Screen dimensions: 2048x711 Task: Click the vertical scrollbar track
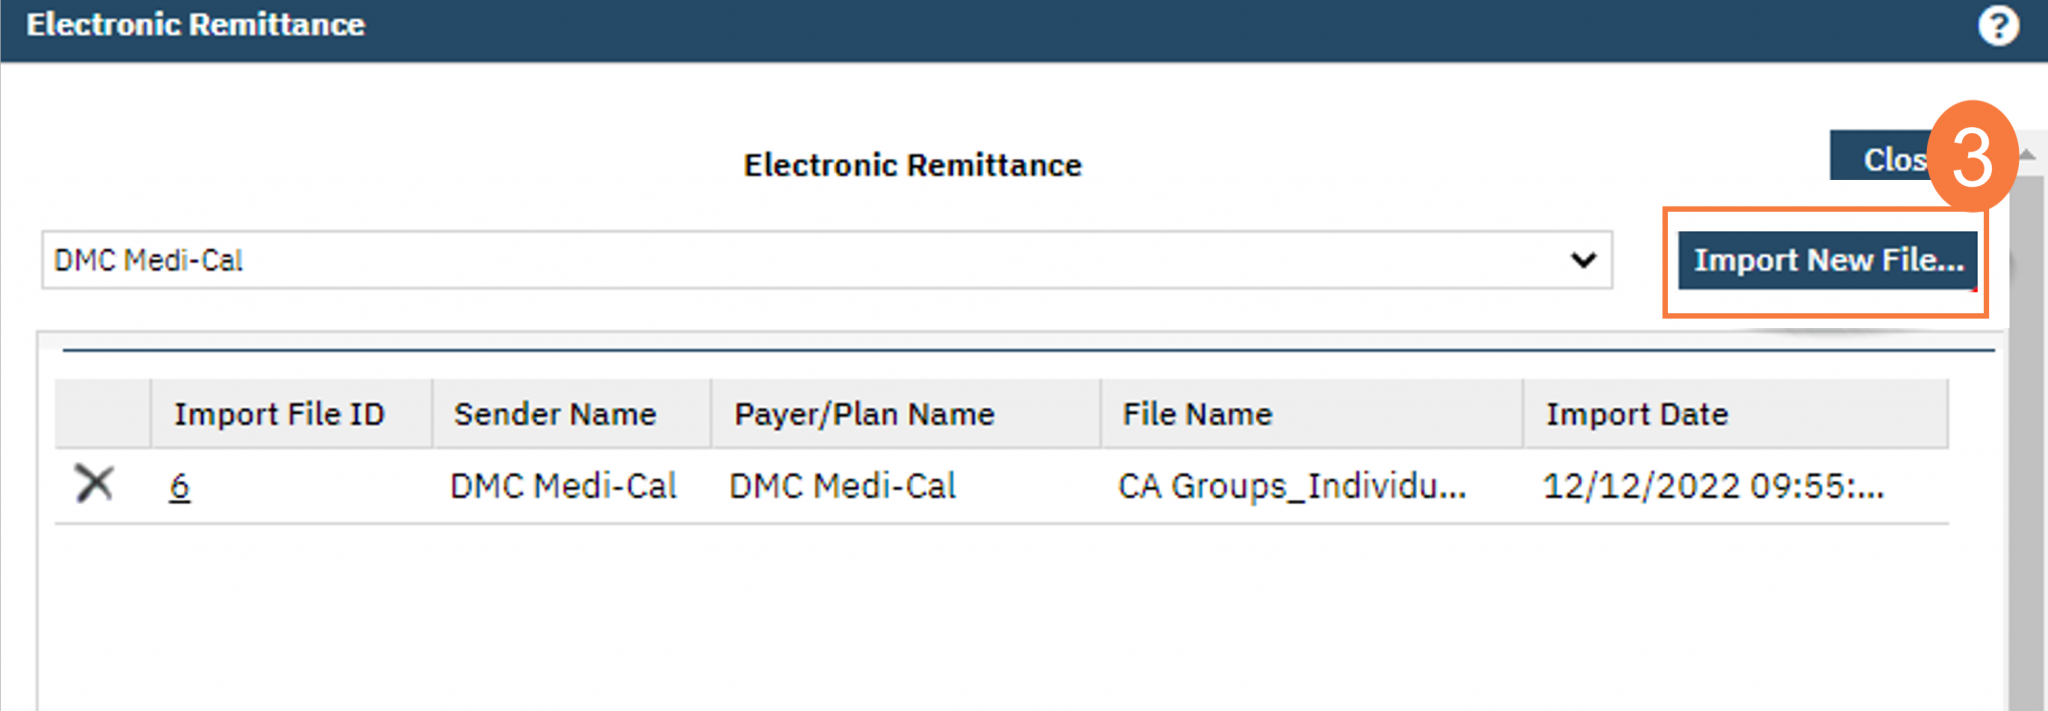tap(2027, 450)
